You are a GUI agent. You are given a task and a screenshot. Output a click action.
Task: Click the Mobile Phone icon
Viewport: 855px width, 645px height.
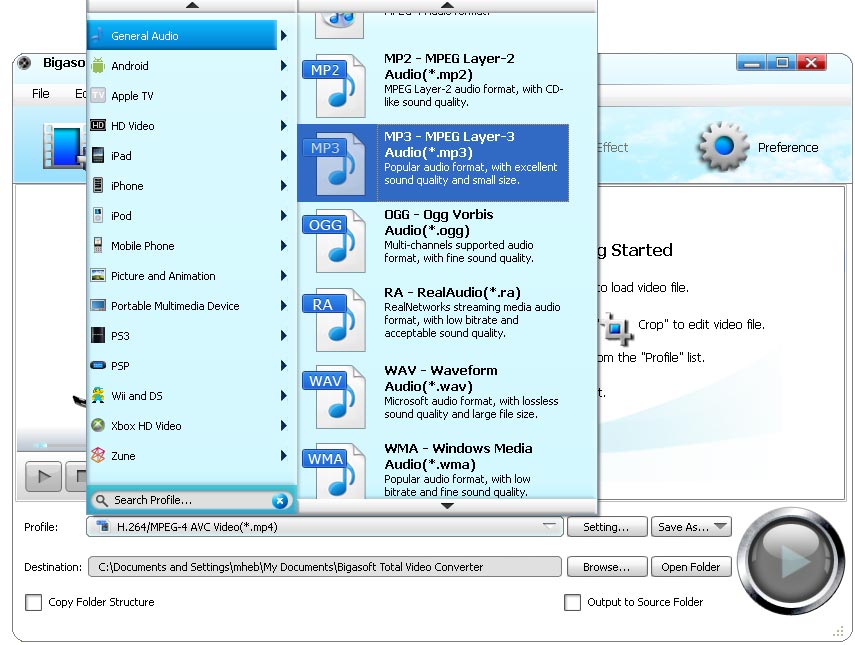click(x=98, y=245)
